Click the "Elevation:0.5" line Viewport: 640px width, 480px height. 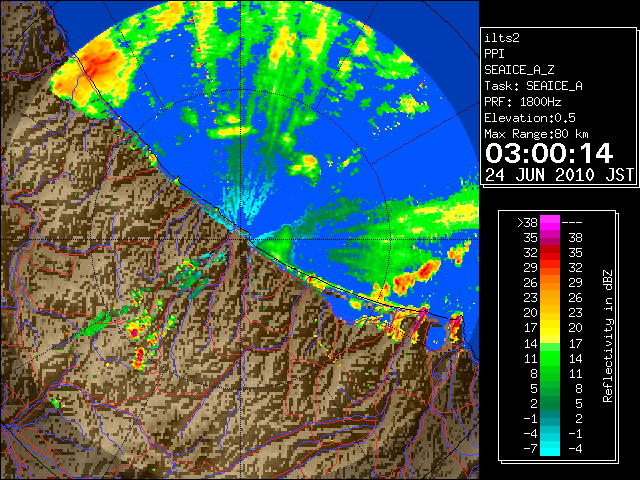click(x=530, y=118)
